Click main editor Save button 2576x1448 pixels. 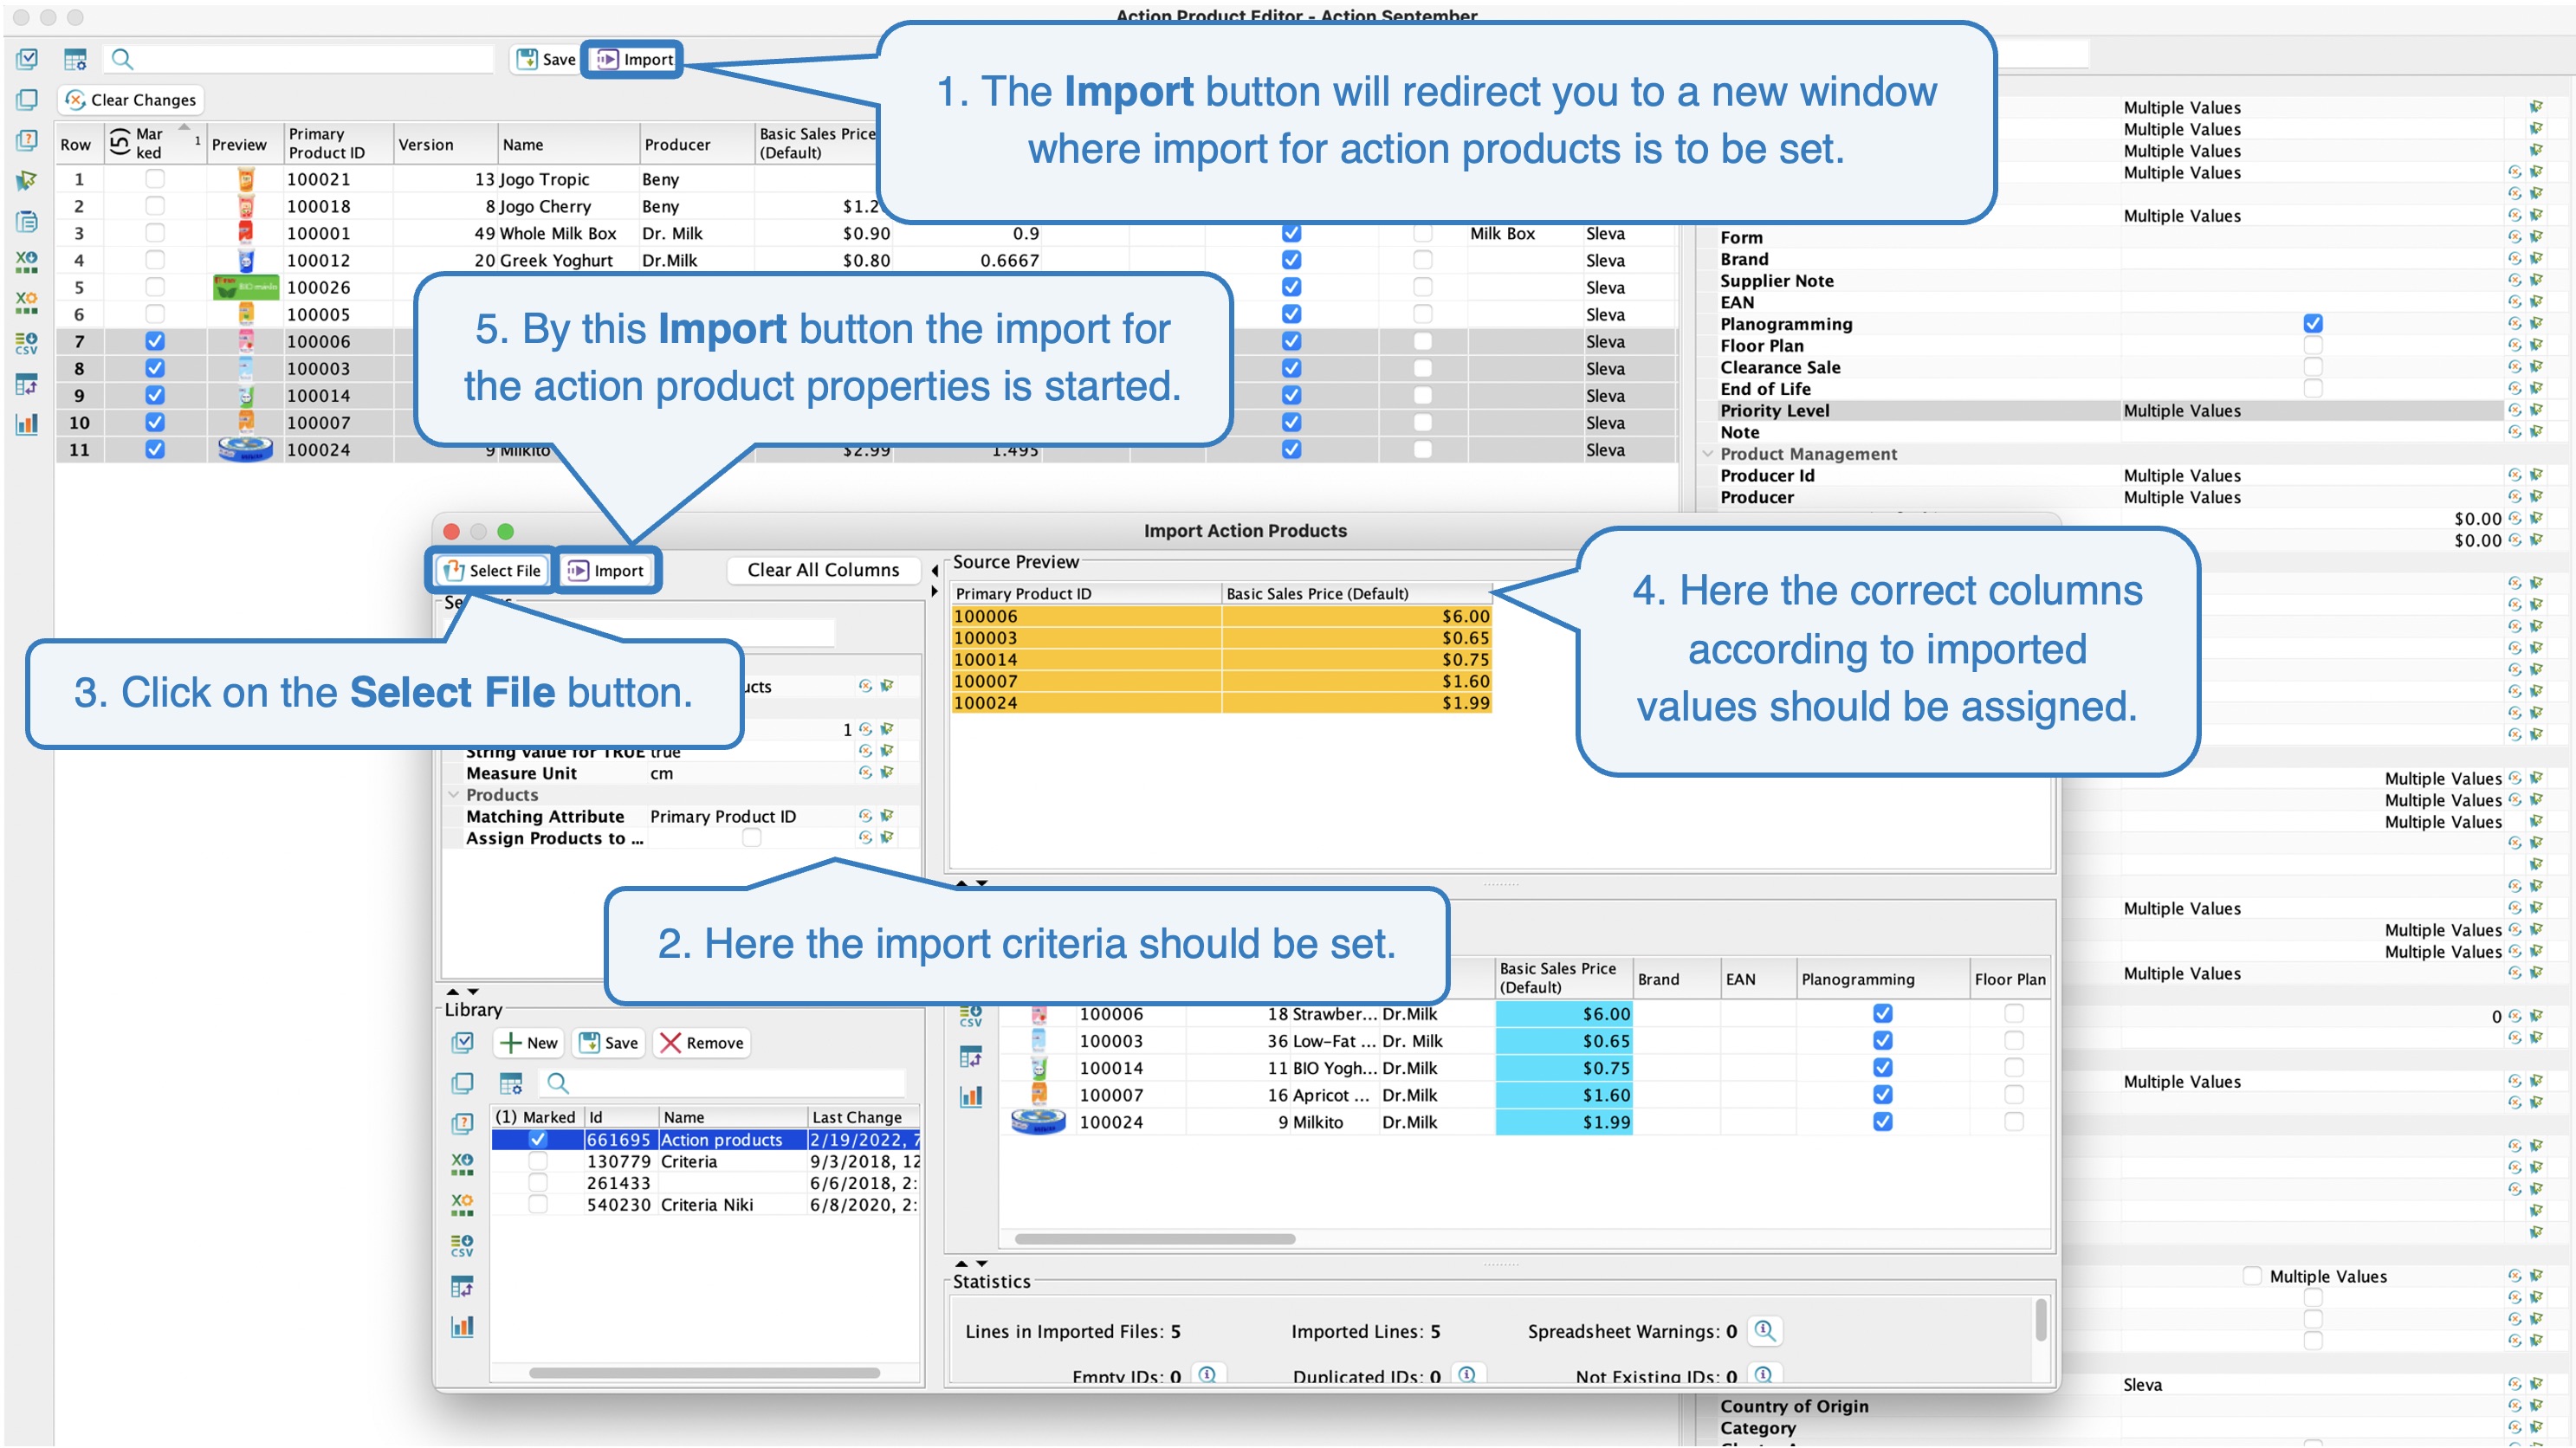click(546, 59)
